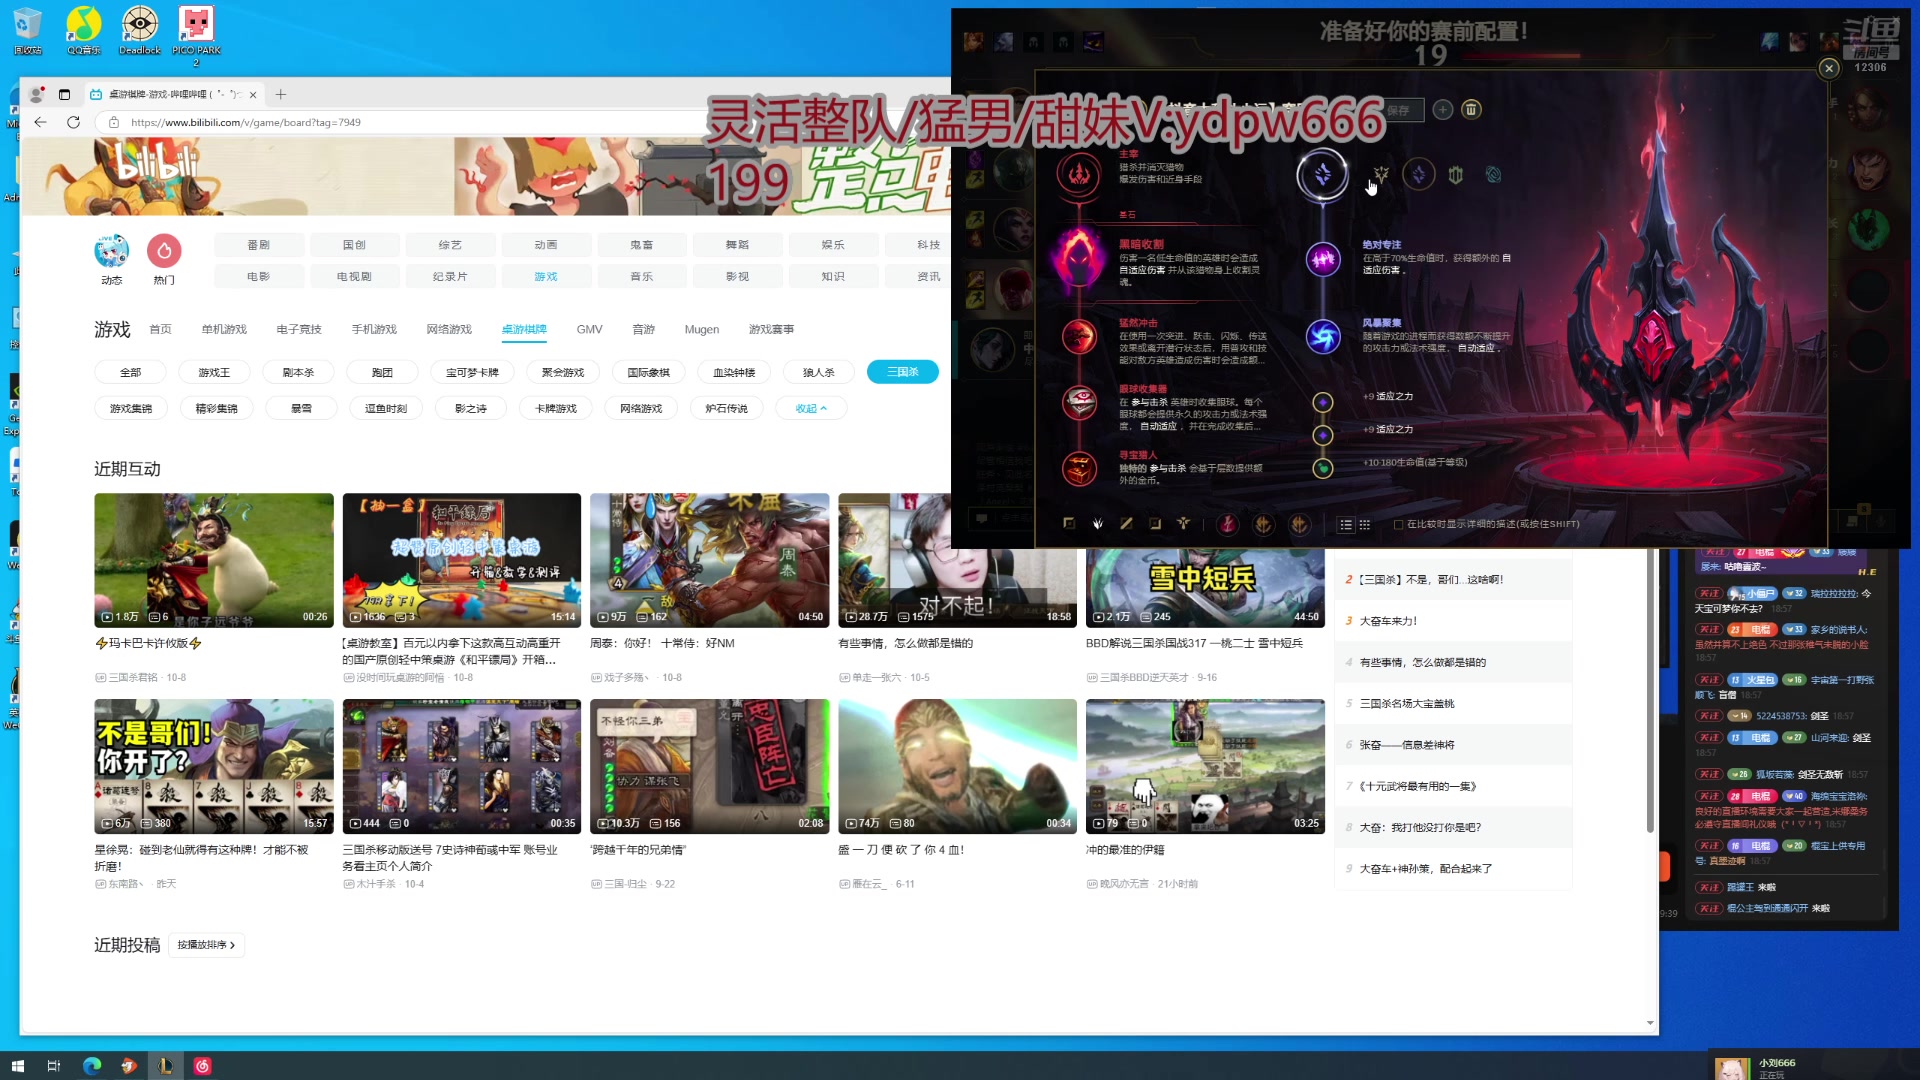Delete rune page with trash icon
1920x1080 pixels.
pyautogui.click(x=1471, y=110)
